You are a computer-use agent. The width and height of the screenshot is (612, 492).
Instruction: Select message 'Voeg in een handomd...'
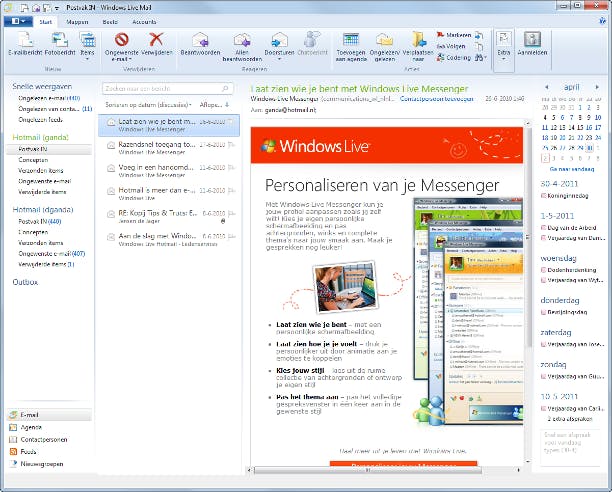169,171
